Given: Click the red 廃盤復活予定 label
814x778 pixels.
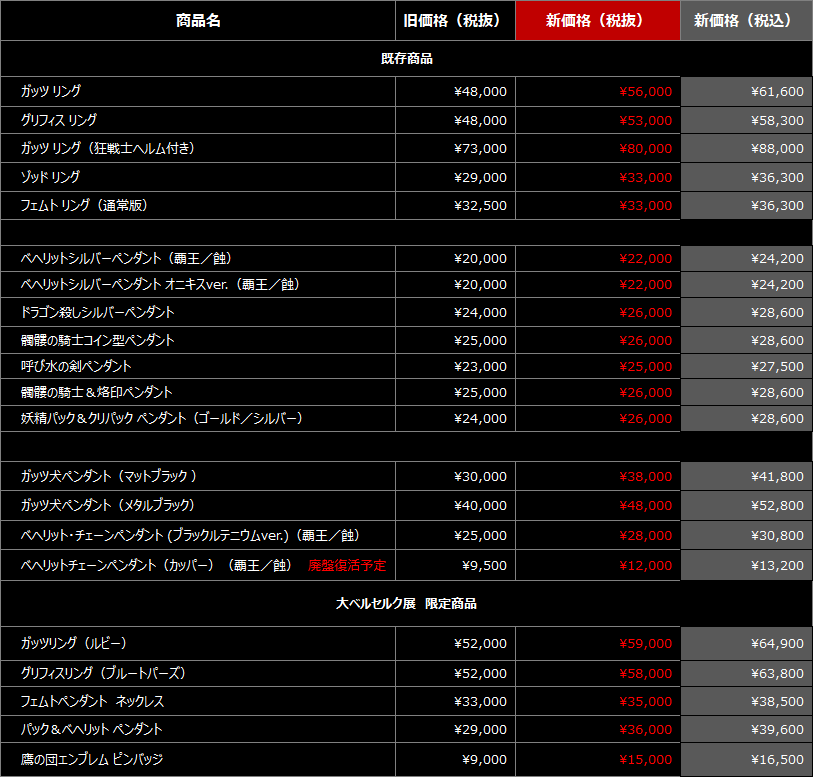Looking at the screenshot, I should click(x=347, y=566).
